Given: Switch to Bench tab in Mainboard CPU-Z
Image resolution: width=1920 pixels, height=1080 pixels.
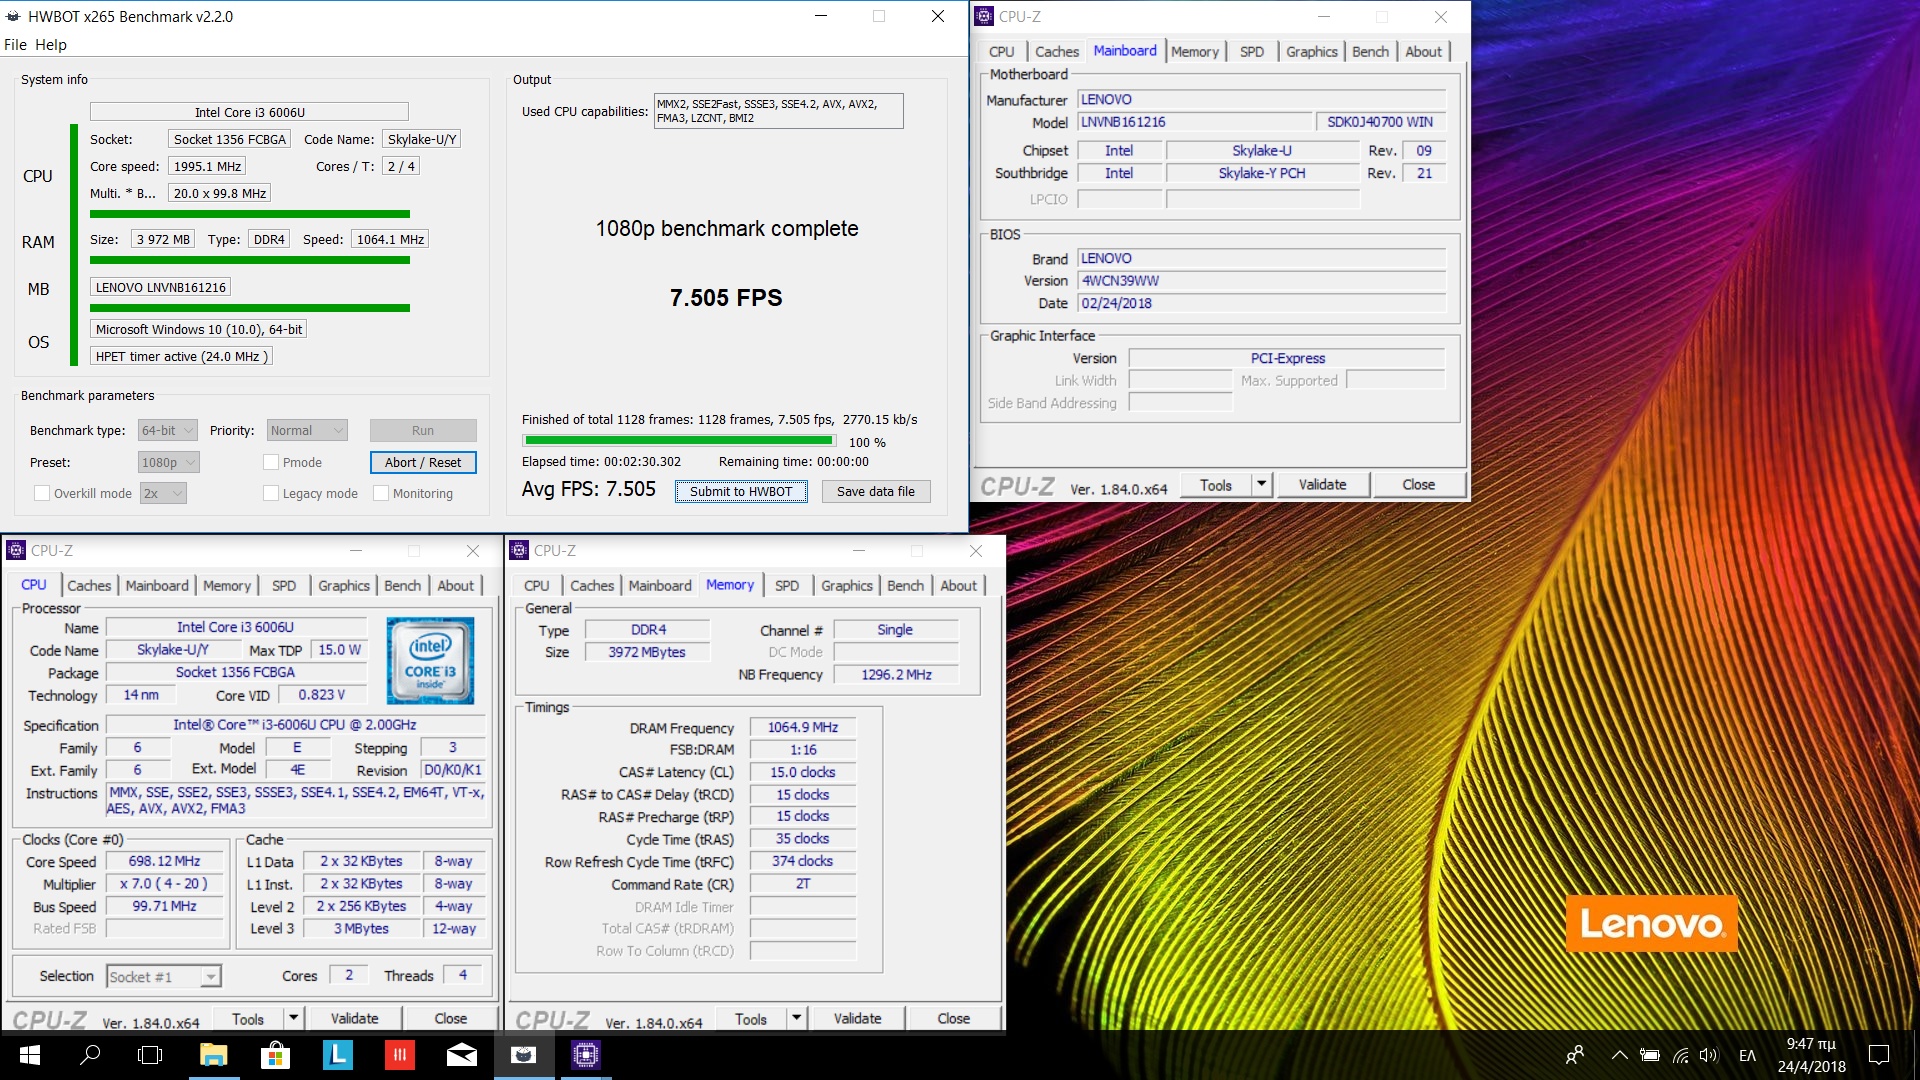Looking at the screenshot, I should 1370,52.
